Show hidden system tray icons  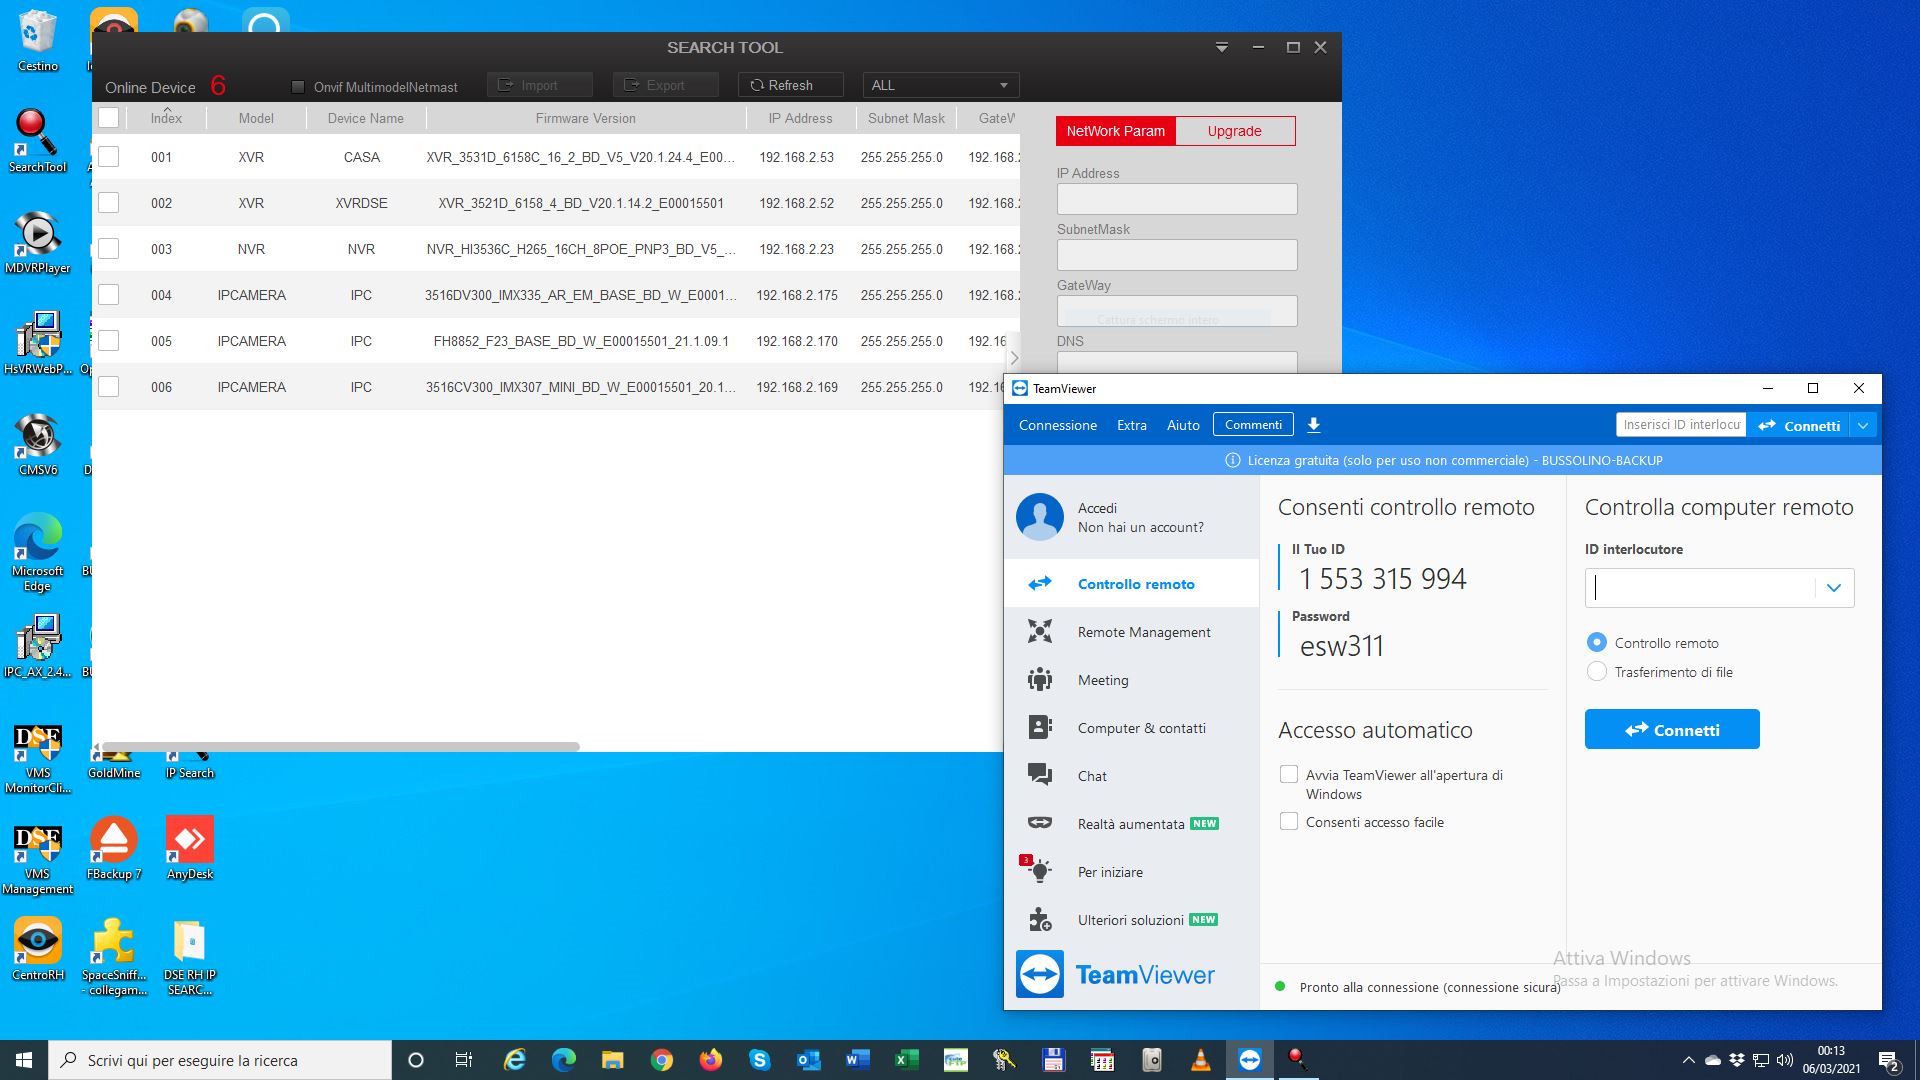1688,1060
